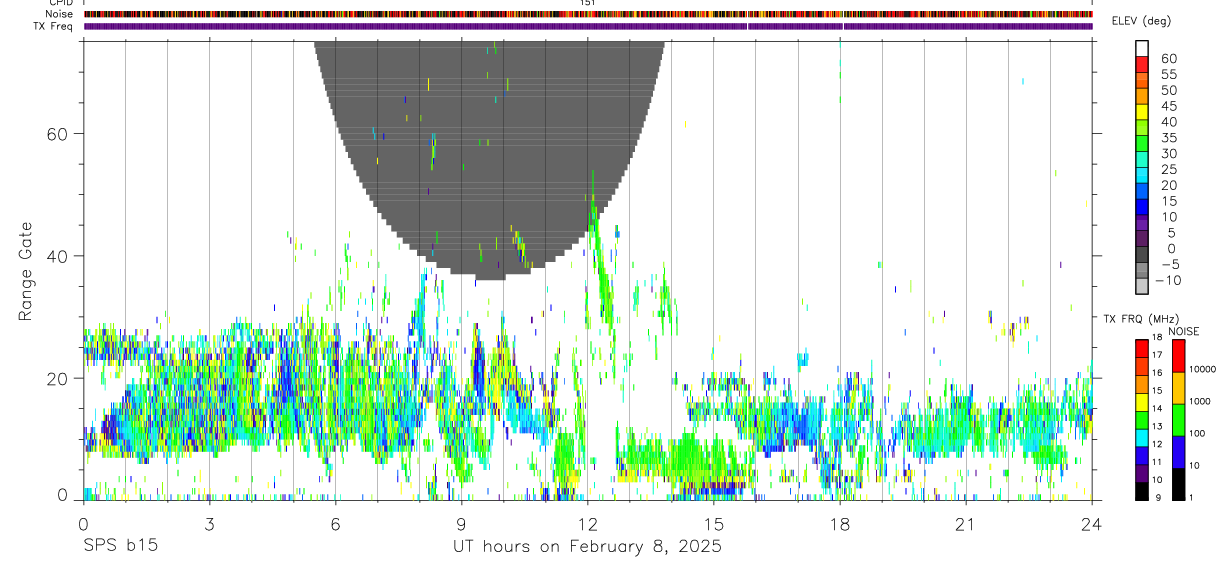Click the NOISE legend title

(x=1184, y=332)
